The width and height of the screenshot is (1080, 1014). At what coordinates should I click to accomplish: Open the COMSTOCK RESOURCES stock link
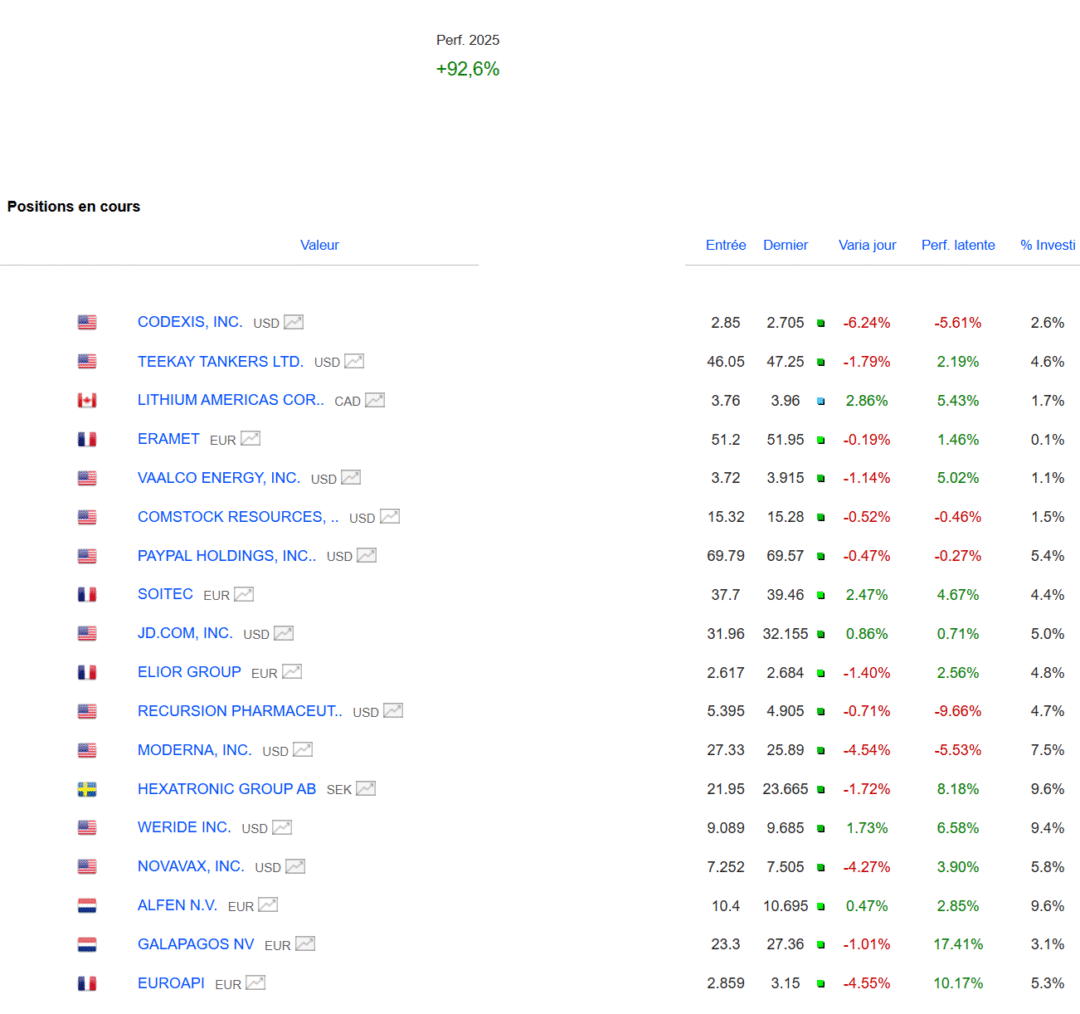[x=238, y=517]
